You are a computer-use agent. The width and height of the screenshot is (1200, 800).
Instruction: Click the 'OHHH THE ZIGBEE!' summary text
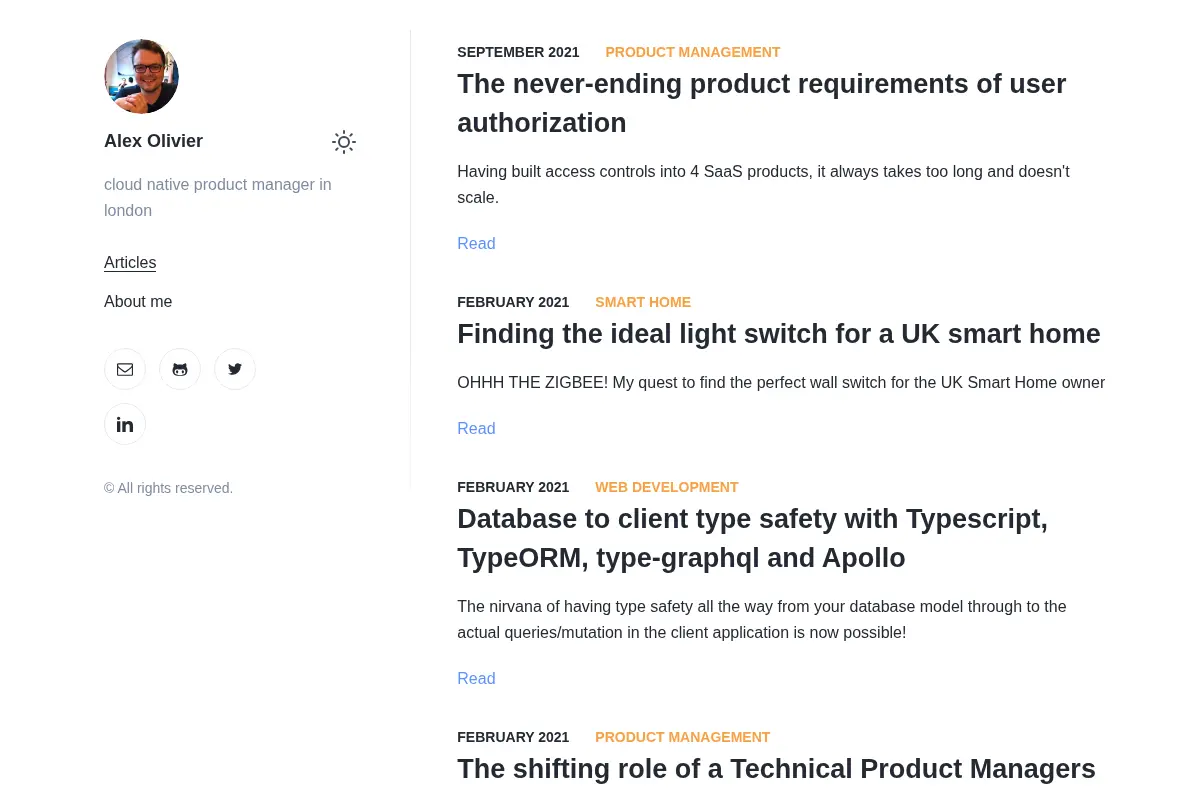coord(781,383)
